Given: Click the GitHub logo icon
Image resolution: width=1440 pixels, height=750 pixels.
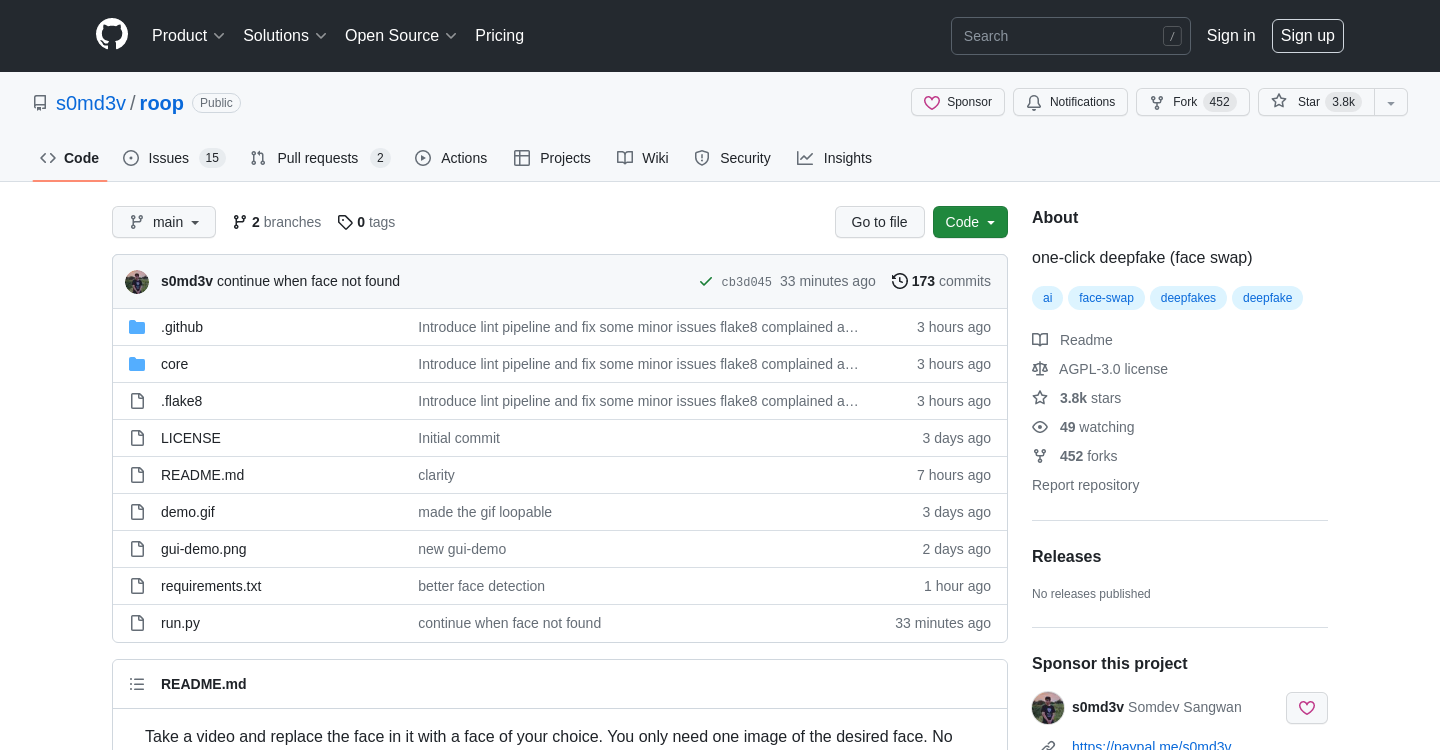Looking at the screenshot, I should (x=112, y=35).
